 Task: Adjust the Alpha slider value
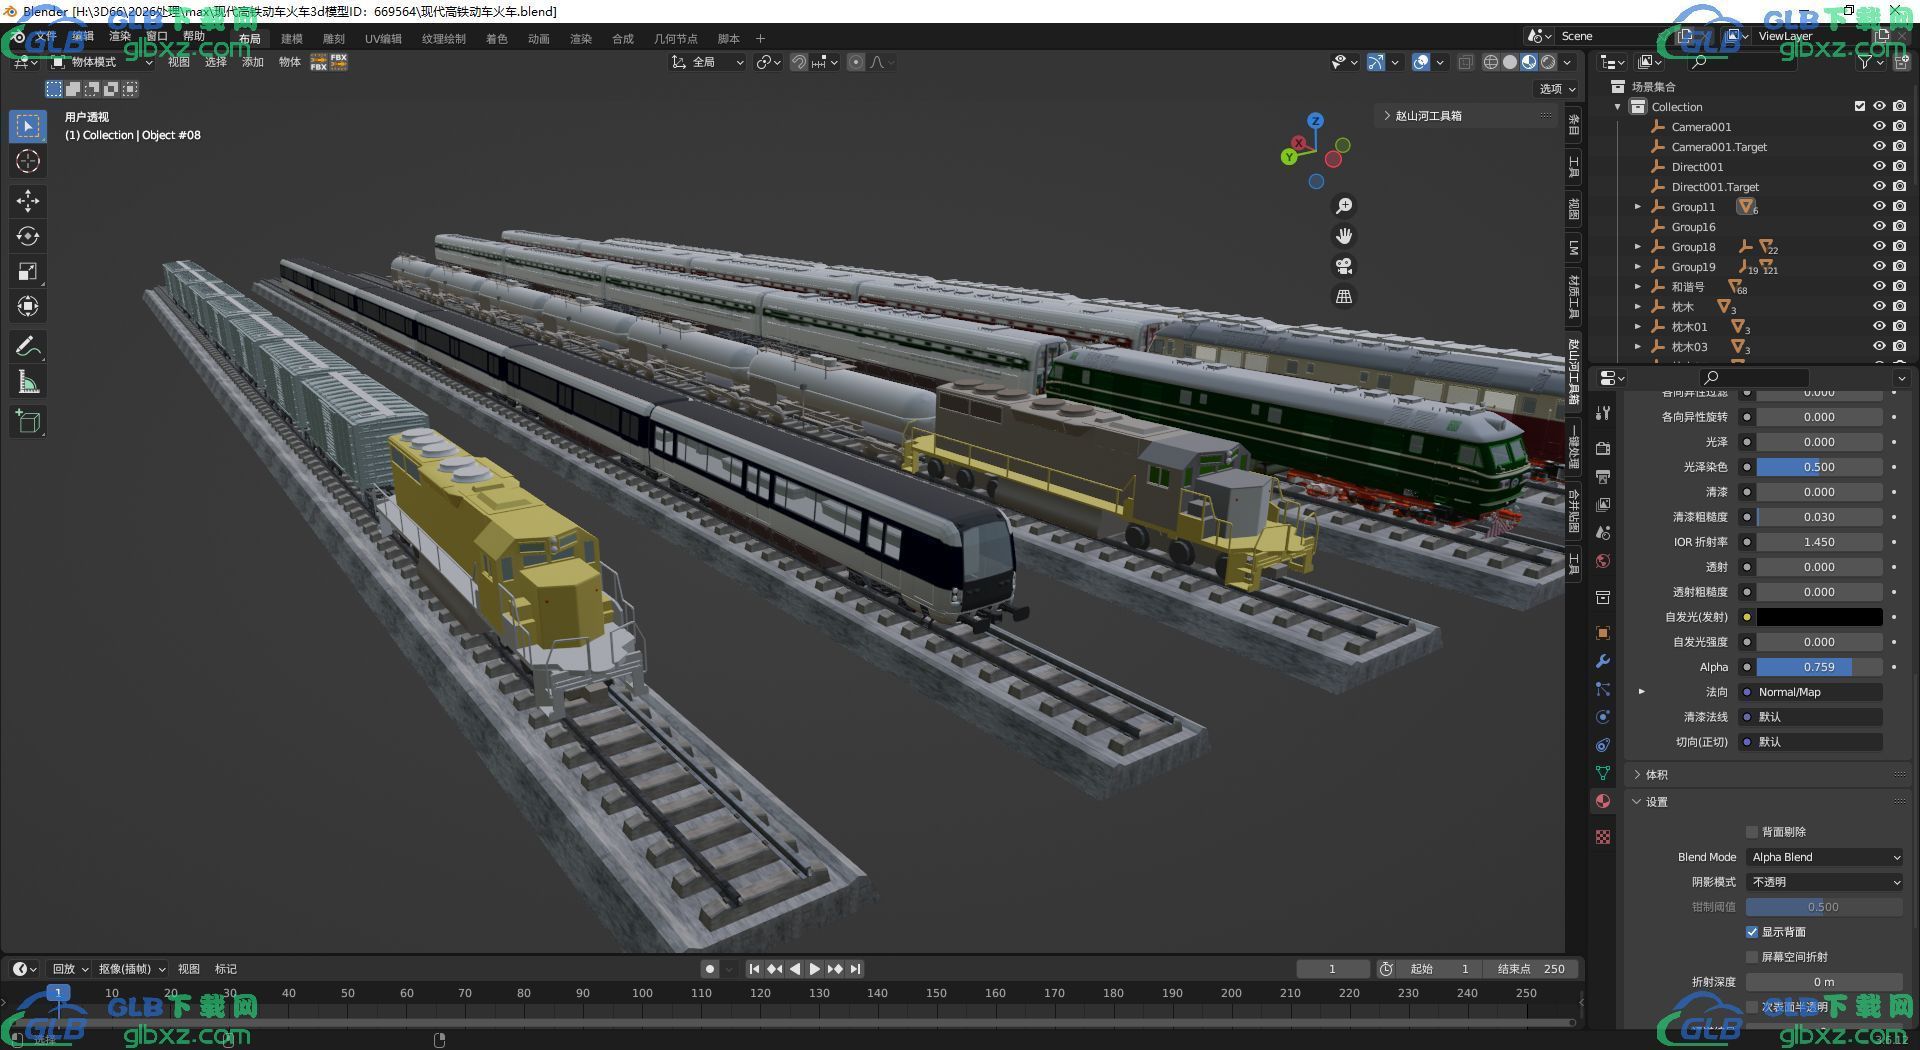click(x=1819, y=667)
